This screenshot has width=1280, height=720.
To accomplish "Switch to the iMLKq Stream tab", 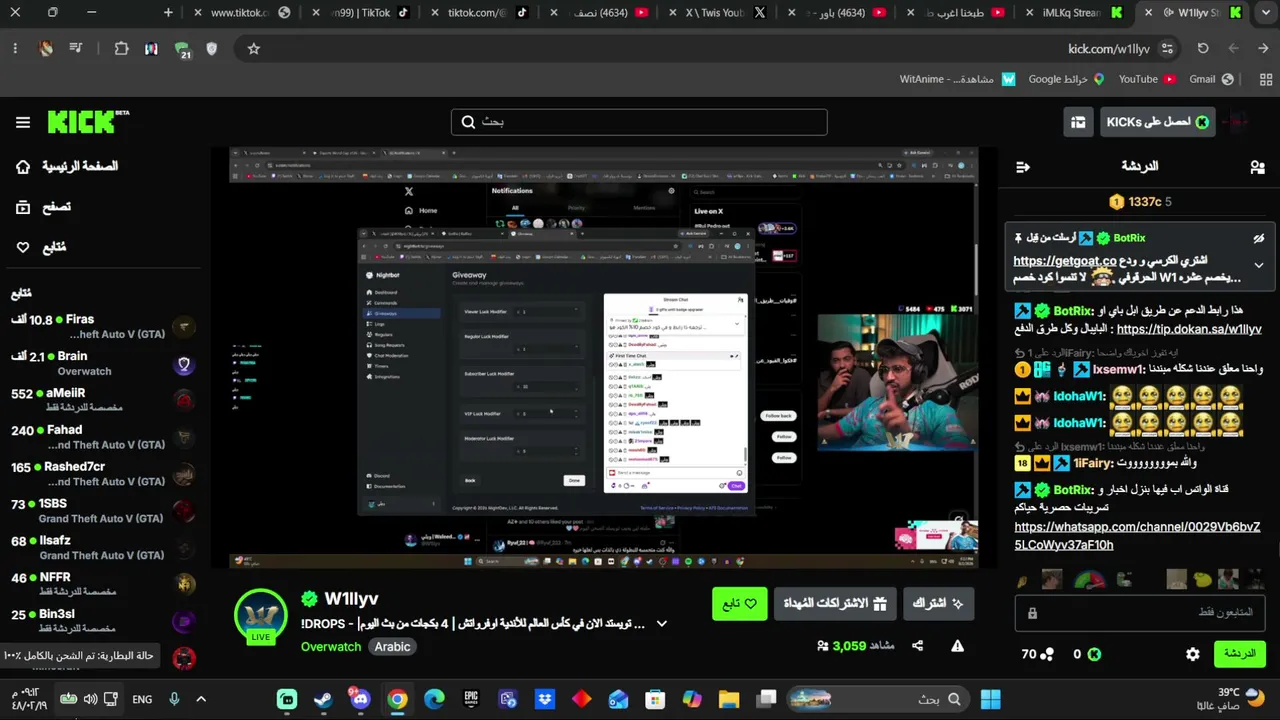I will (x=1074, y=13).
